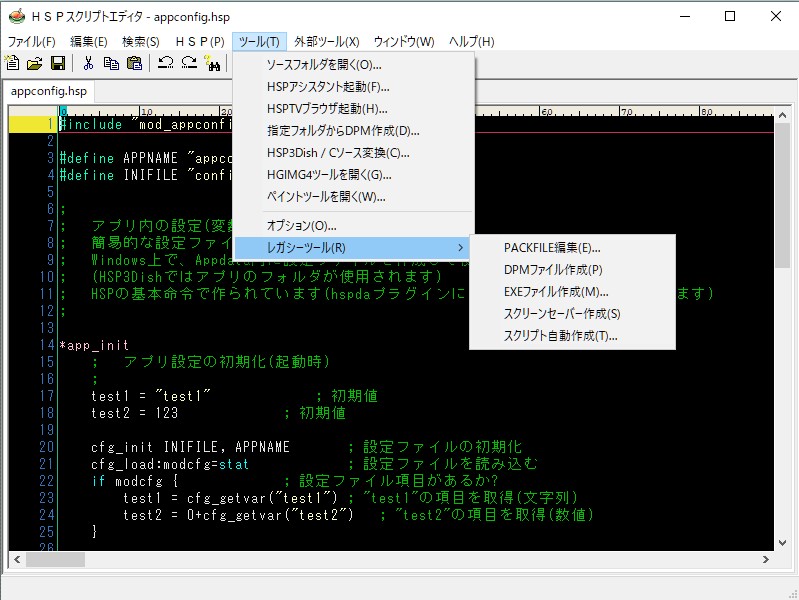
Task: Expand the レガシーツール(R) submenu arrow
Action: (460, 248)
